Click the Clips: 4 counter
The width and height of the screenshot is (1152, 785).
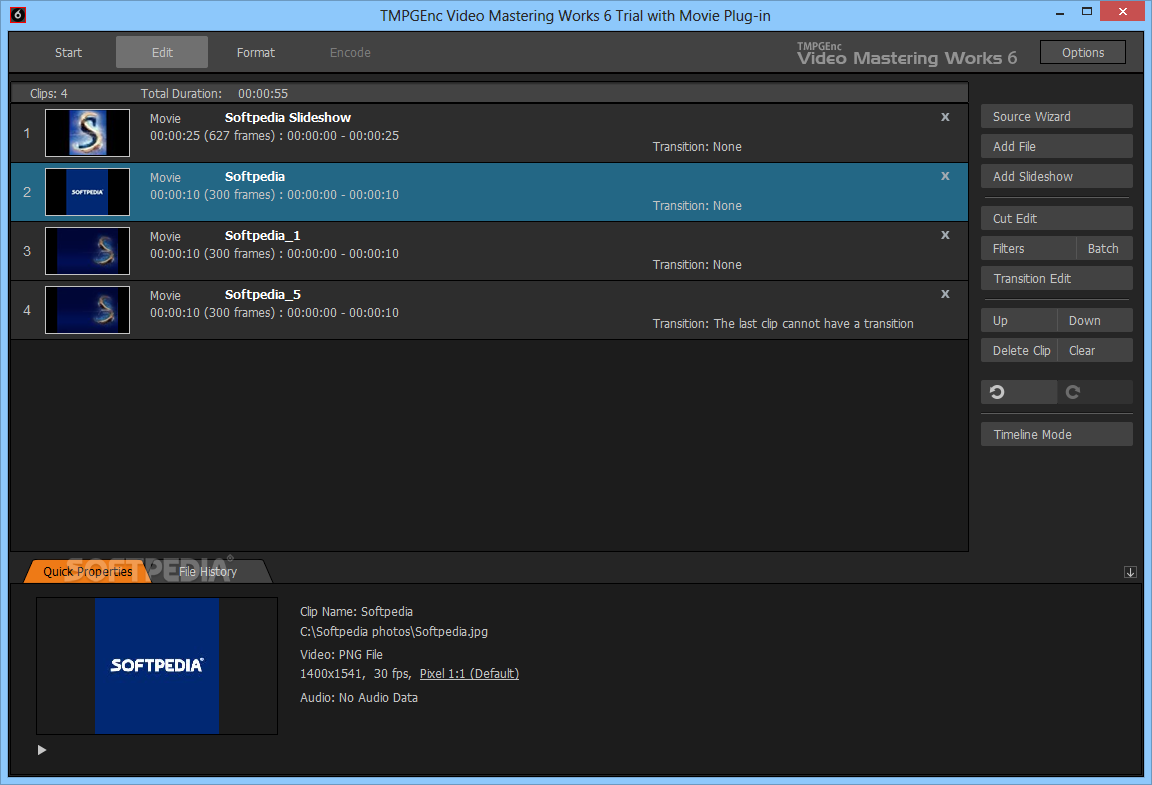[48, 93]
